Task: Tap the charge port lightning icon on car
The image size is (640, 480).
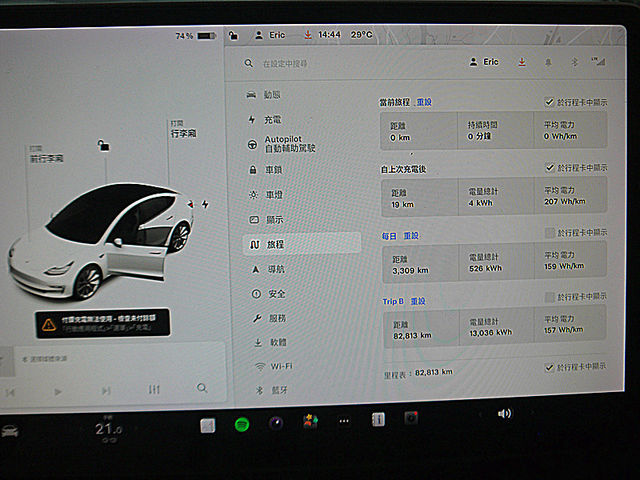Action: coord(205,204)
